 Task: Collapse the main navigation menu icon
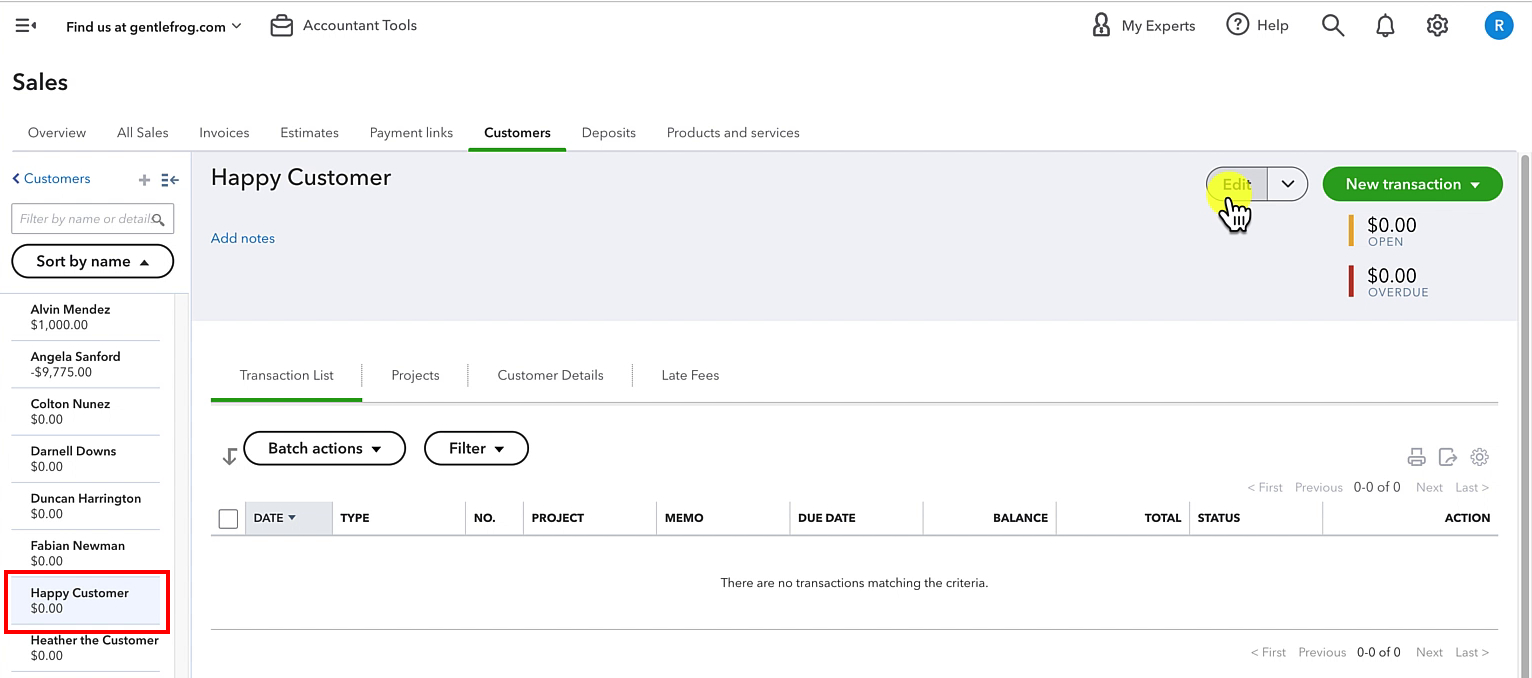point(26,26)
